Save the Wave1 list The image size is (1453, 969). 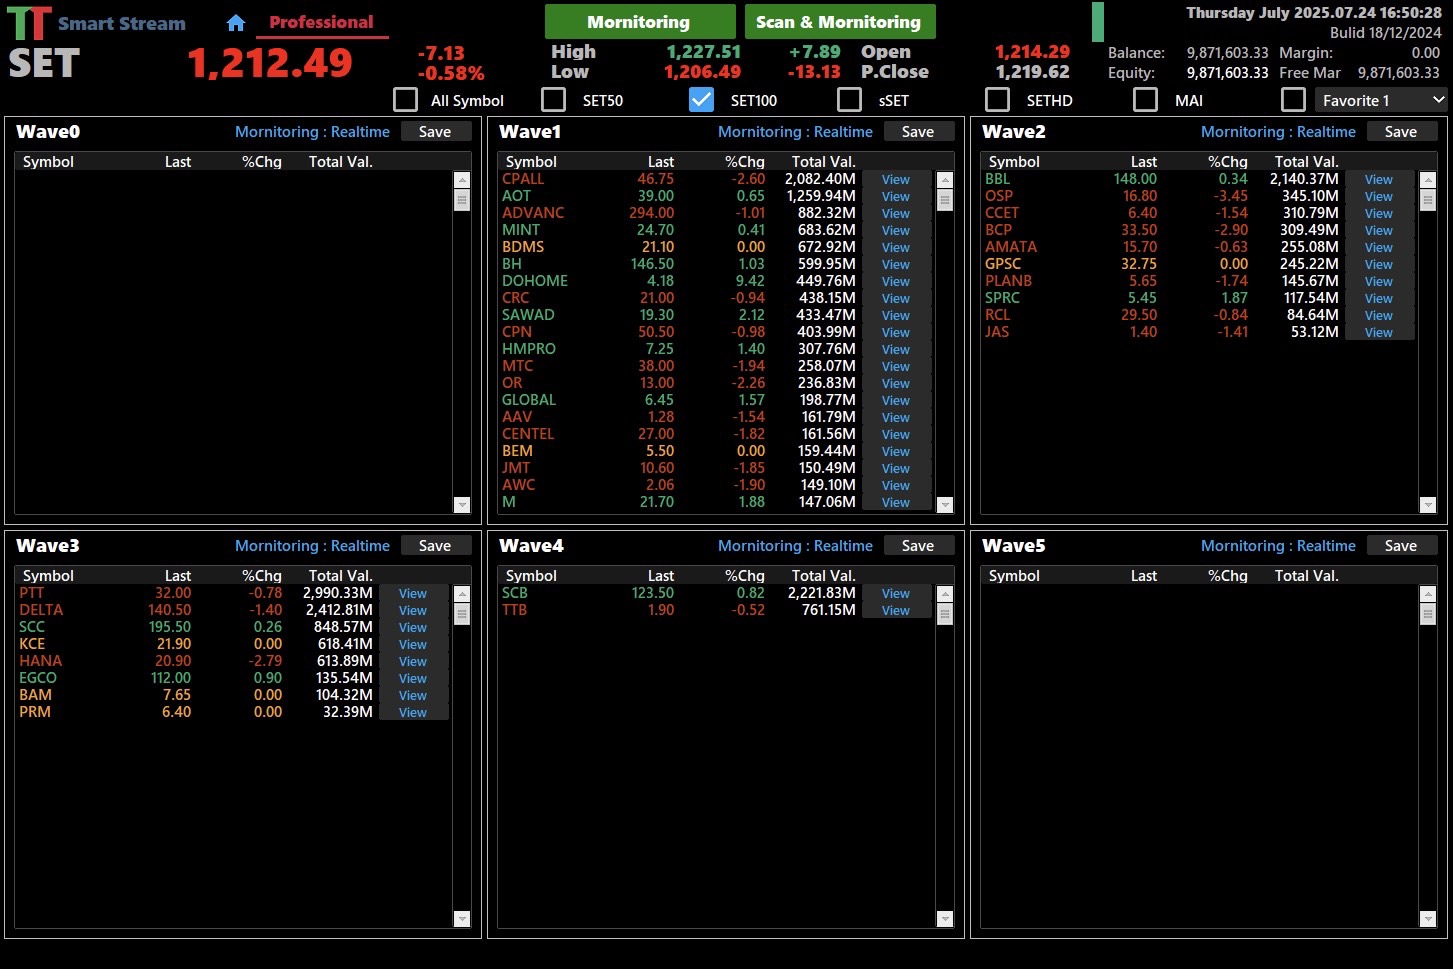(918, 131)
